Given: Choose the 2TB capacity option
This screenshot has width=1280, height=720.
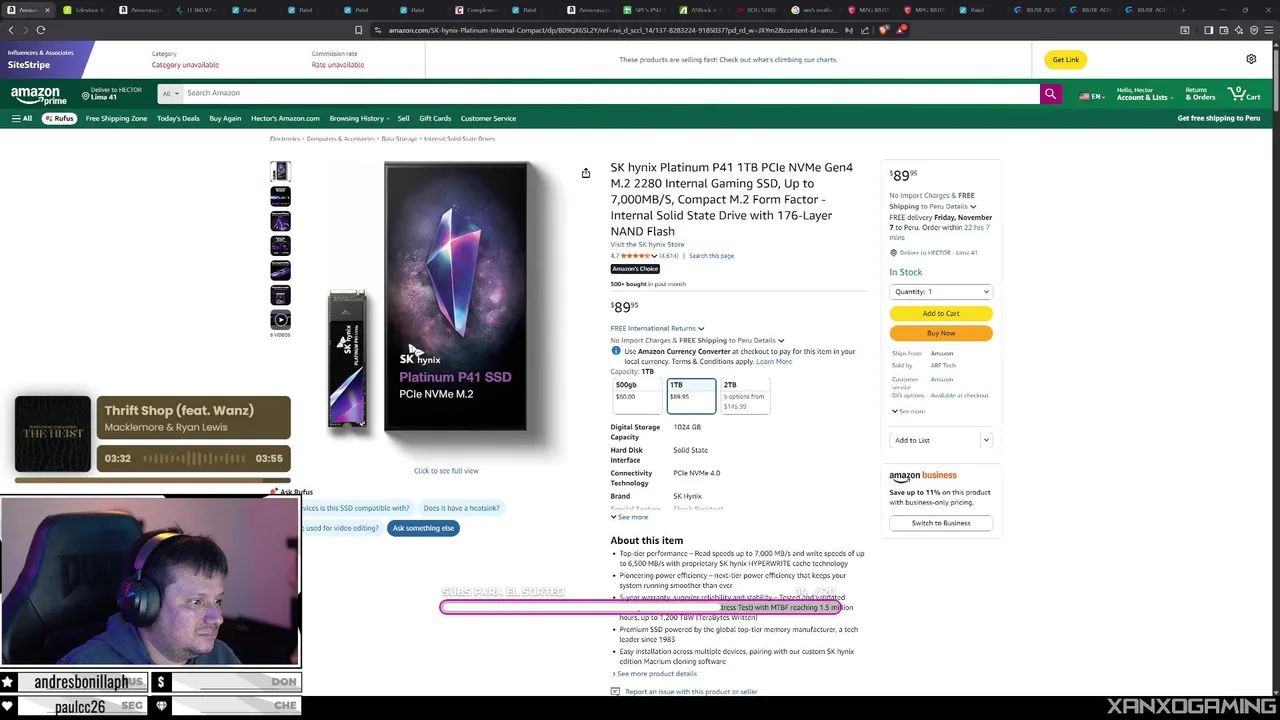Looking at the screenshot, I should tap(745, 395).
